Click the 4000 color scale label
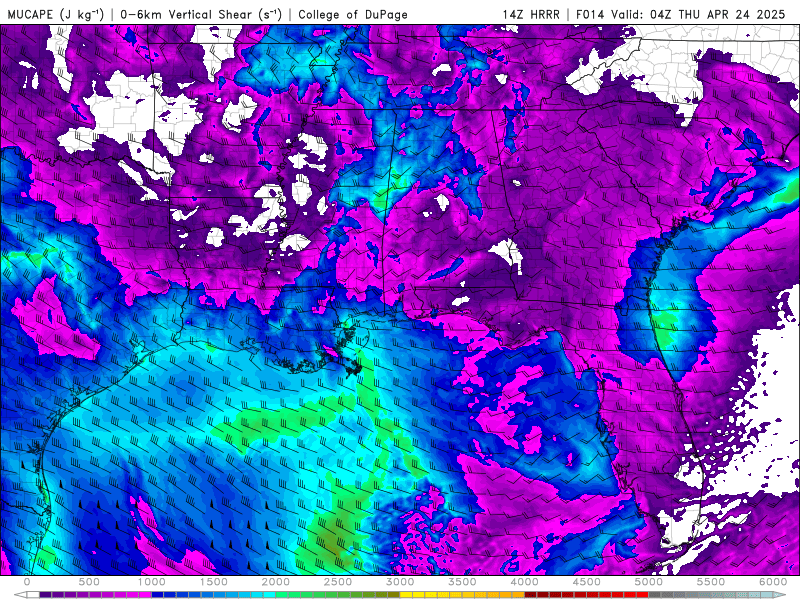This screenshot has width=800, height=600. [524, 582]
